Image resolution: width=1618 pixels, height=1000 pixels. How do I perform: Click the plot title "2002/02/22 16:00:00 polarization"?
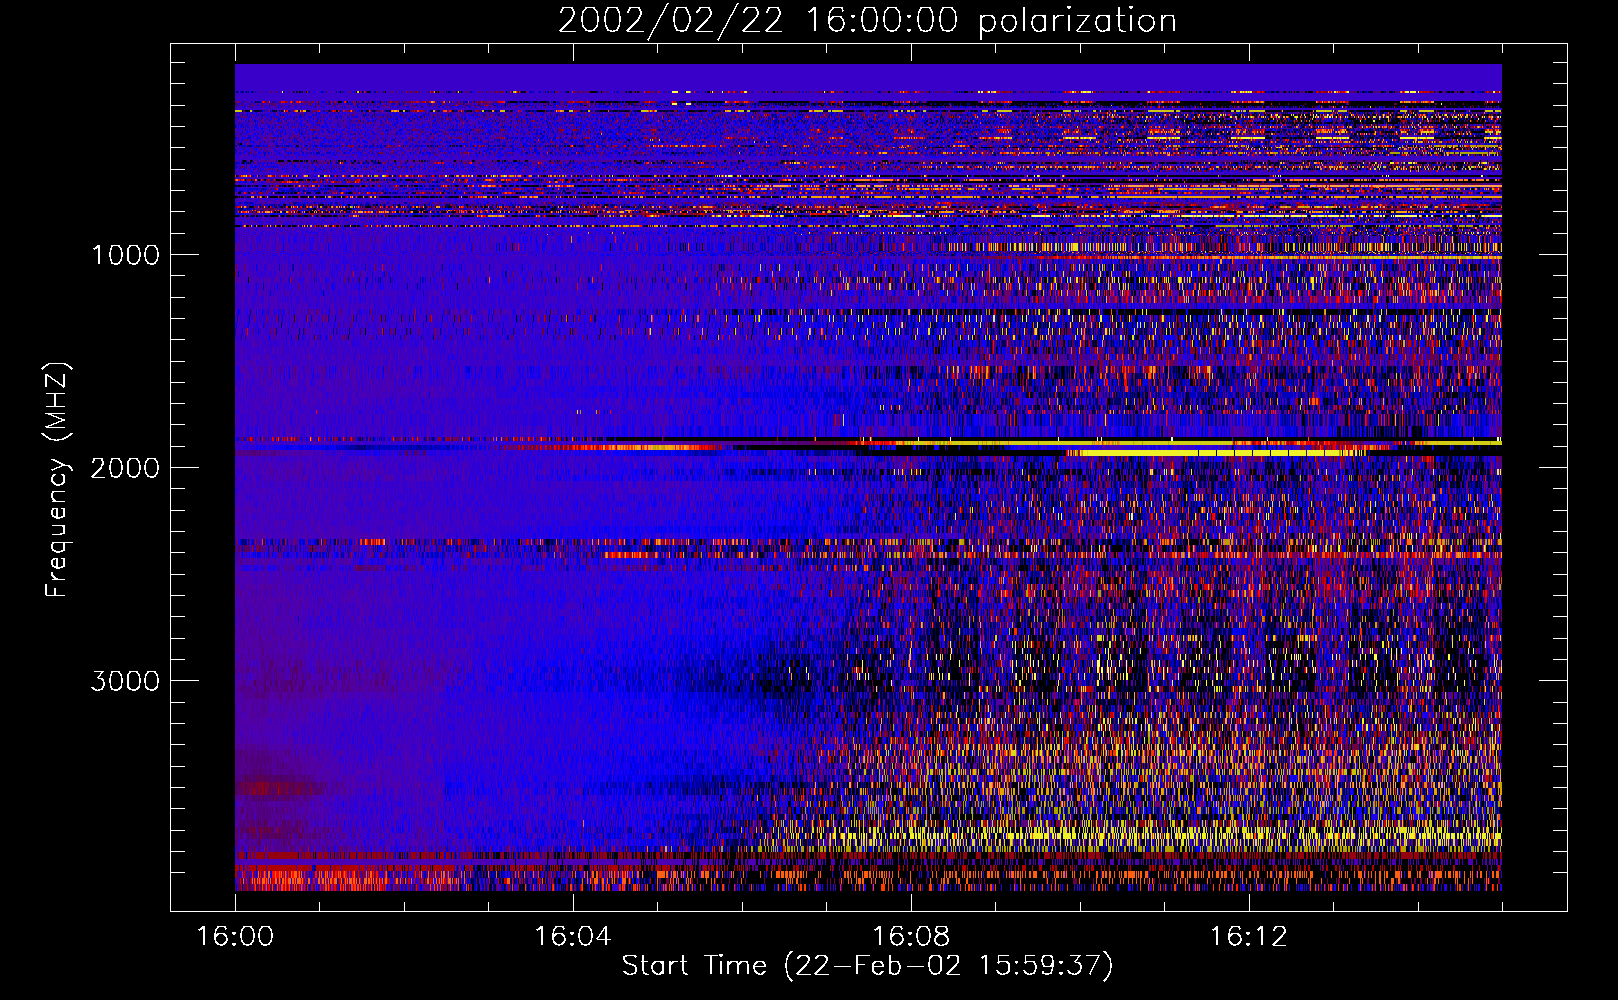pyautogui.click(x=867, y=21)
